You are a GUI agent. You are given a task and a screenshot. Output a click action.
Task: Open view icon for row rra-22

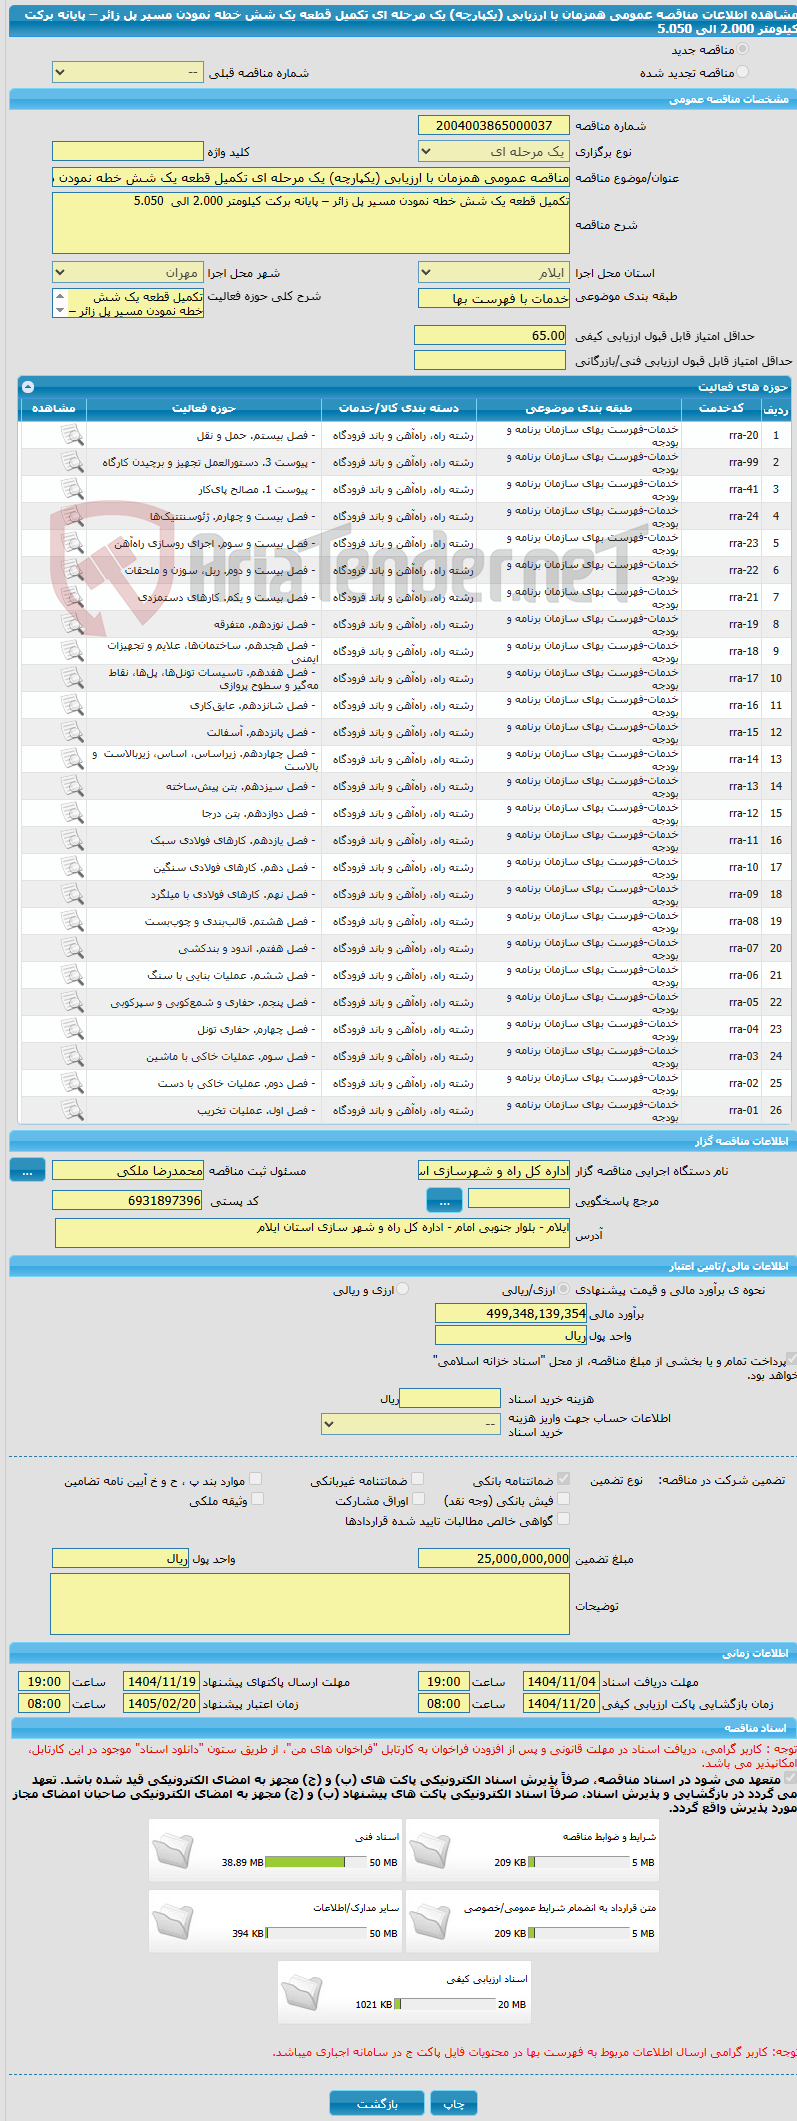tap(72, 570)
